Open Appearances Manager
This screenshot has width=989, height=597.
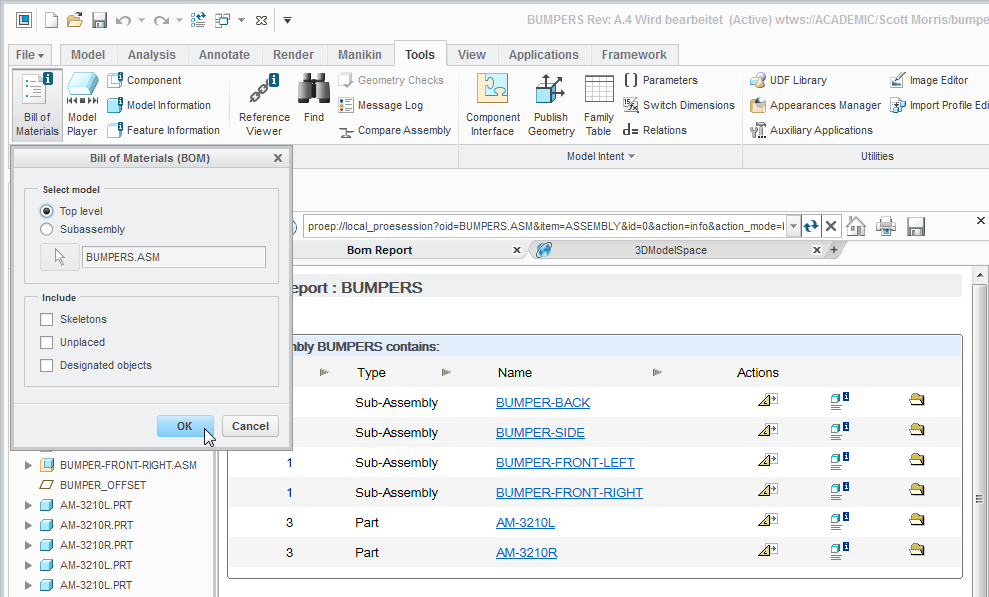click(x=816, y=105)
